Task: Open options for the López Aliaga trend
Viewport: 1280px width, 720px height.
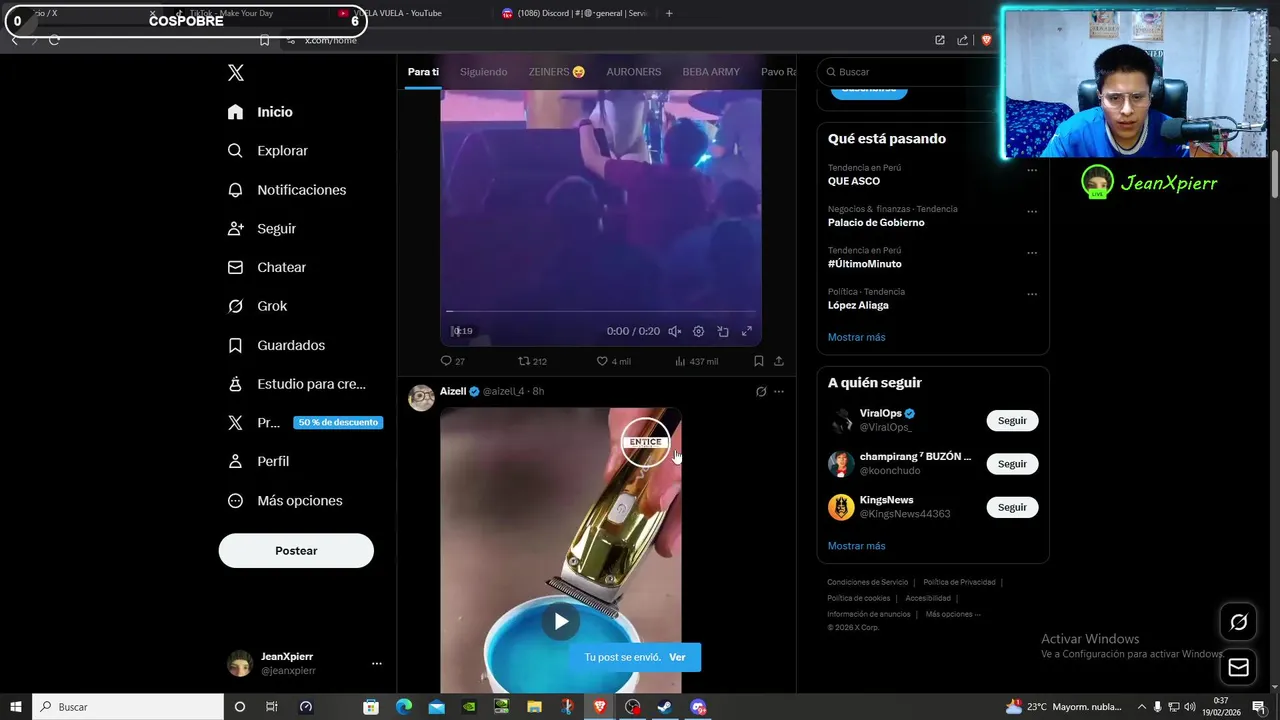Action: point(1032,295)
